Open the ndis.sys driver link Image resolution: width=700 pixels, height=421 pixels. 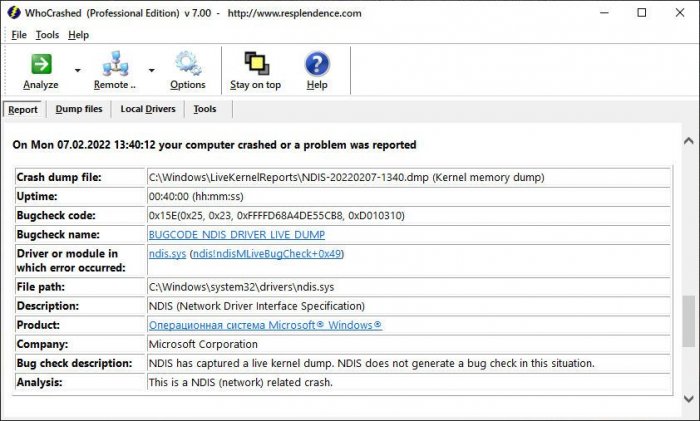pos(167,254)
